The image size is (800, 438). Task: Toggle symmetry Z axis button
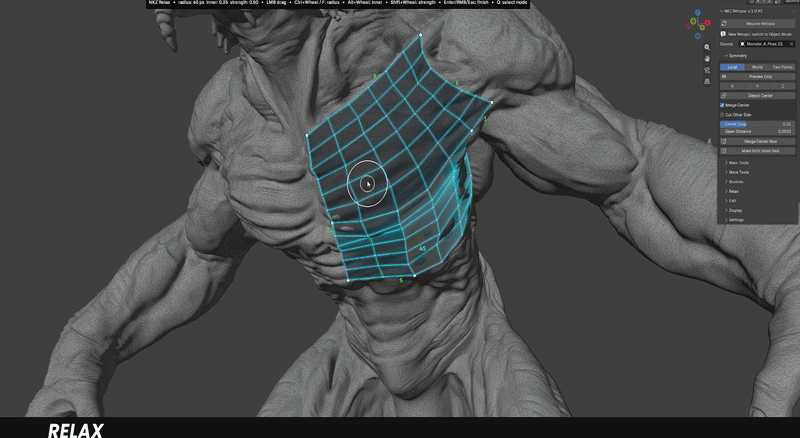pyautogui.click(x=782, y=86)
